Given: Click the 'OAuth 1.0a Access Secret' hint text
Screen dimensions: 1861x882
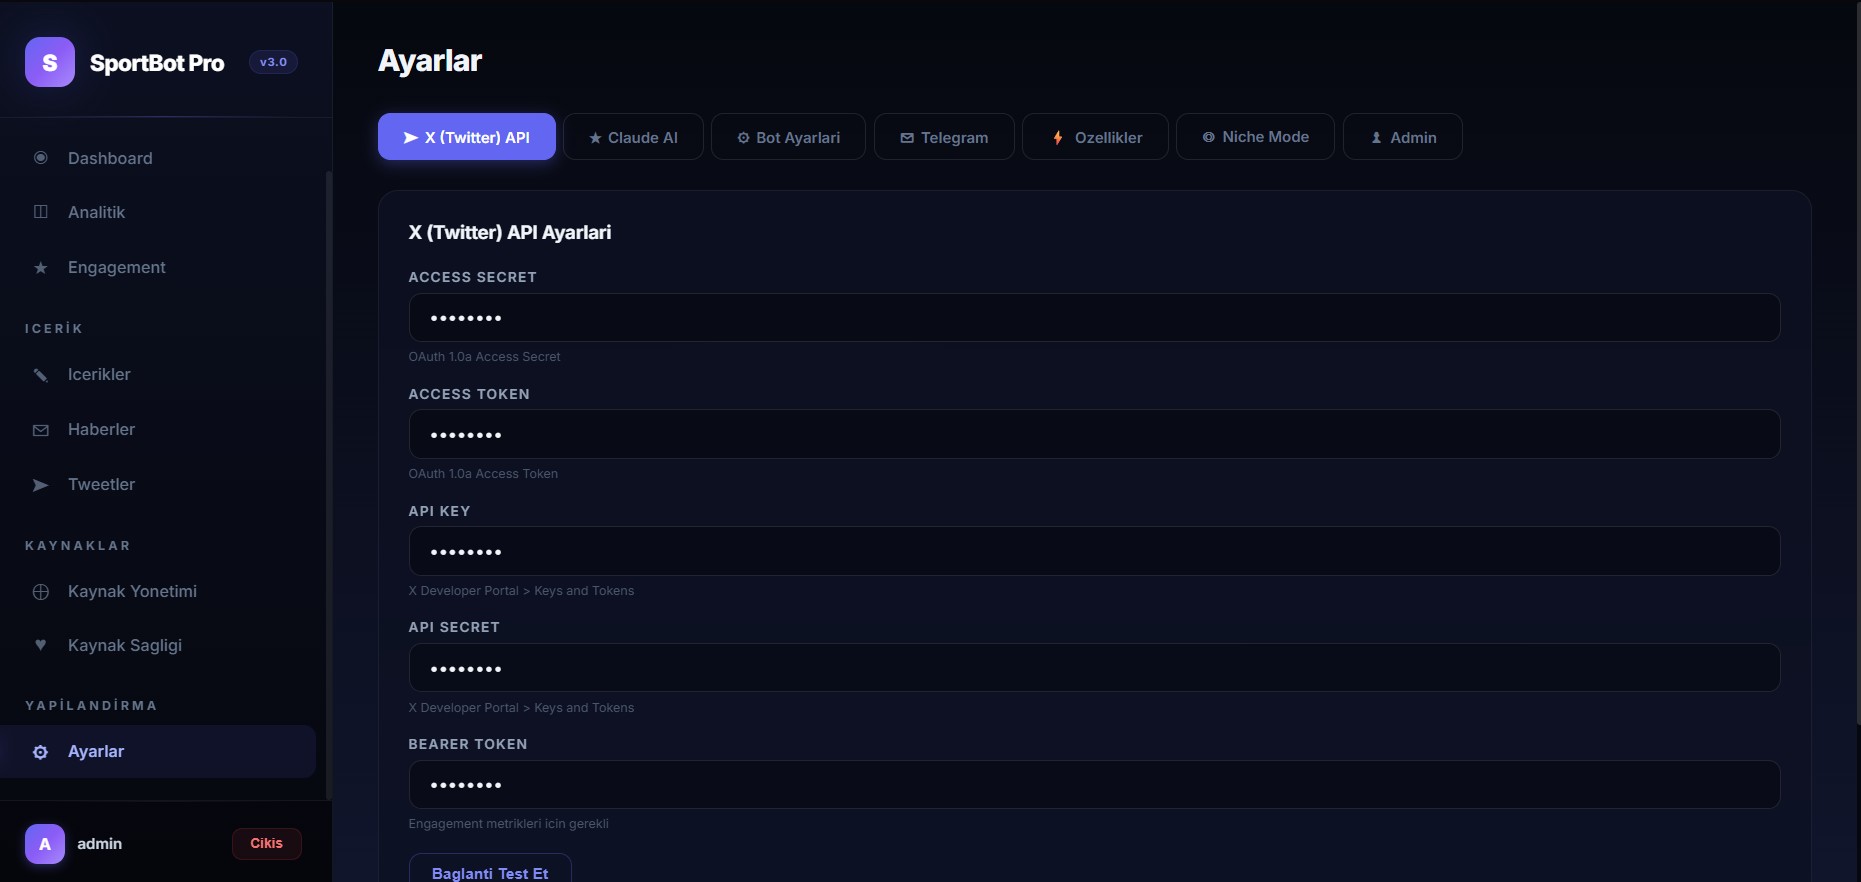Looking at the screenshot, I should point(484,356).
